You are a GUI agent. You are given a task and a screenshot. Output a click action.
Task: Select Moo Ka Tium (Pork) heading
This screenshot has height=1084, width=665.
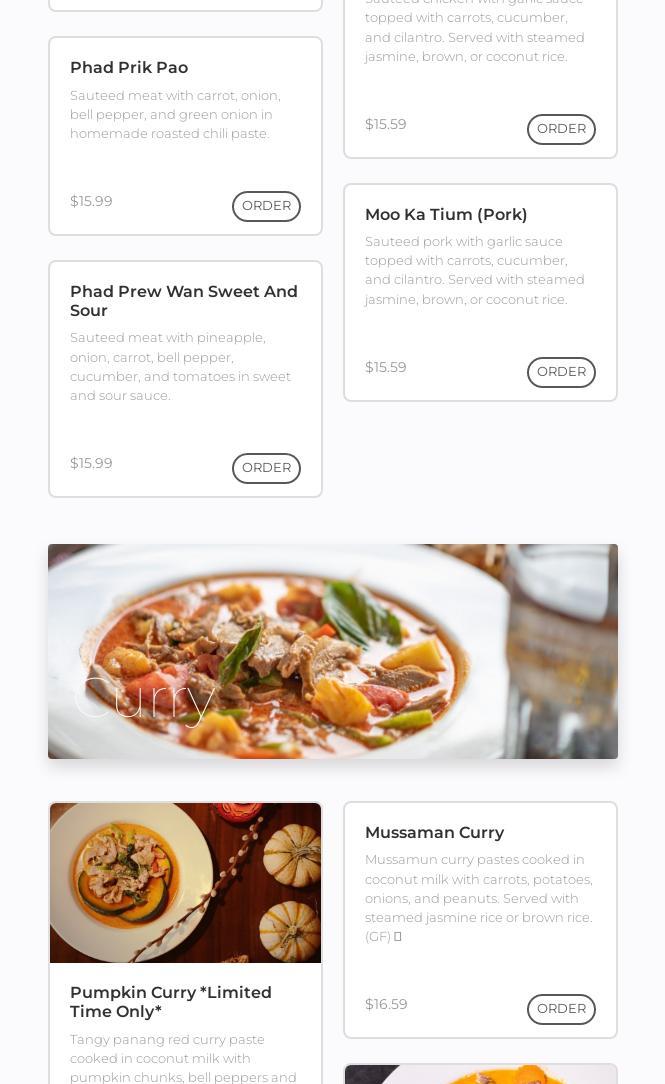coord(446,214)
